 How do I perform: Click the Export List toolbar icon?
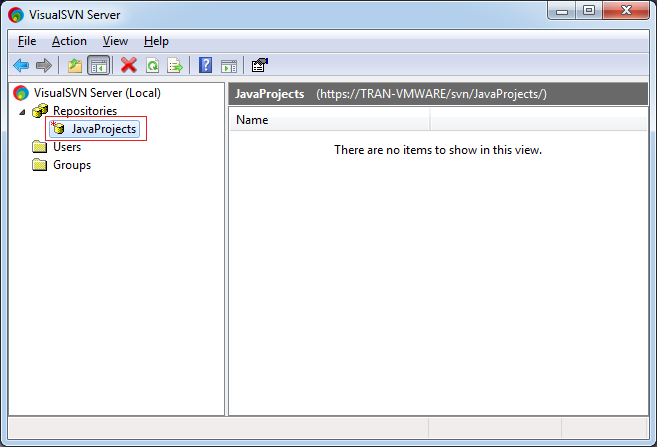pyautogui.click(x=175, y=65)
